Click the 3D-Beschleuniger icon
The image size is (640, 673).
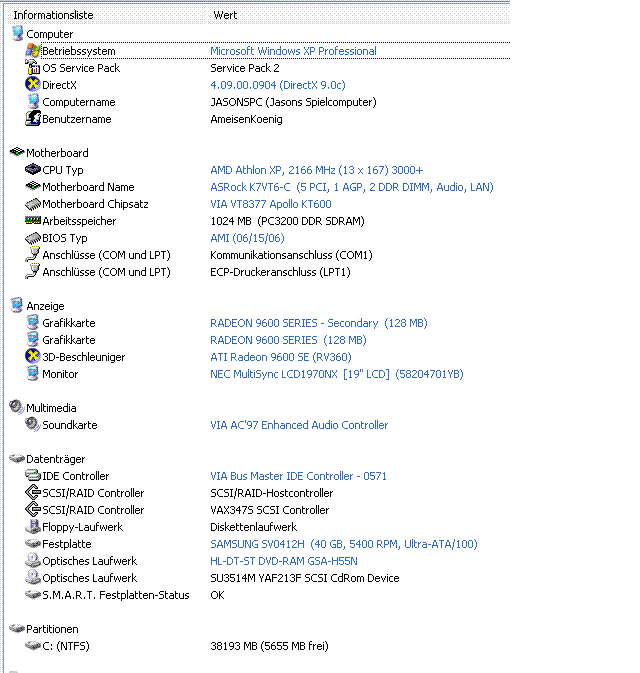coord(33,357)
